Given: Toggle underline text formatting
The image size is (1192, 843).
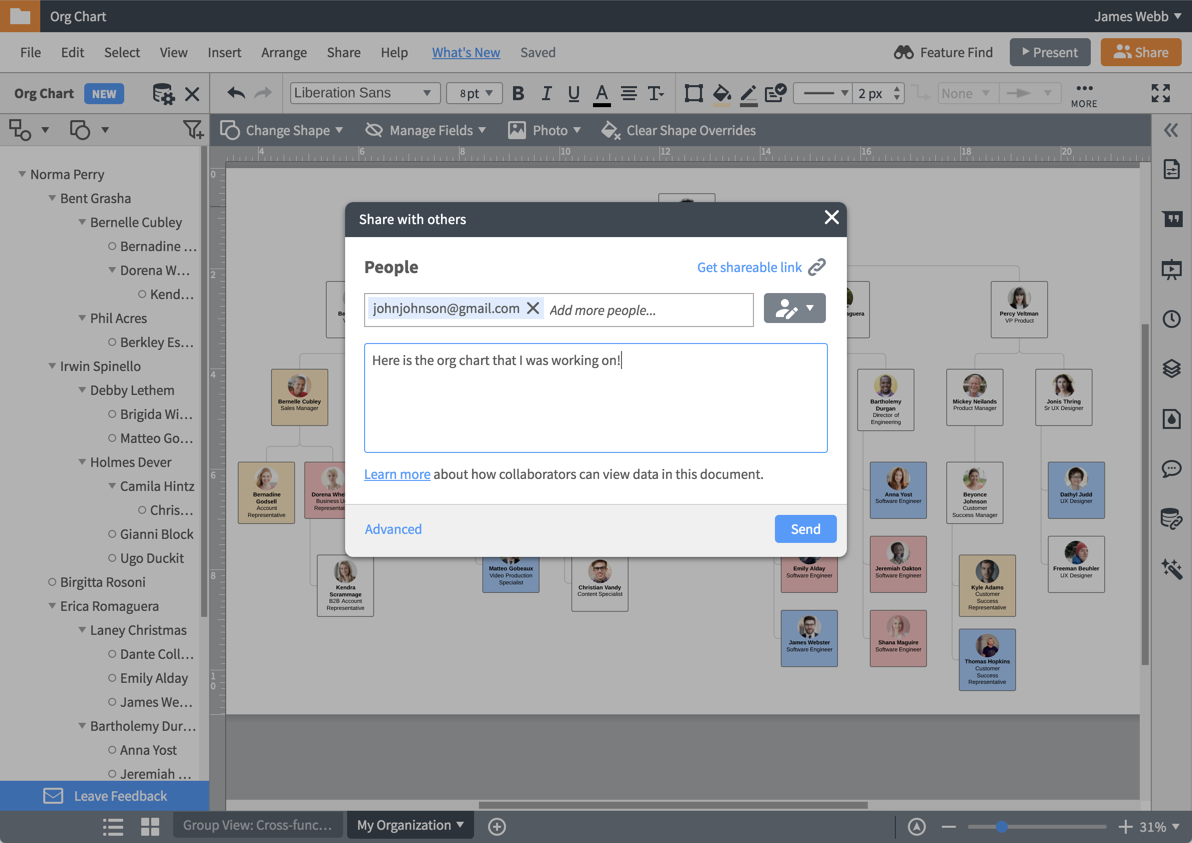Looking at the screenshot, I should click(573, 93).
